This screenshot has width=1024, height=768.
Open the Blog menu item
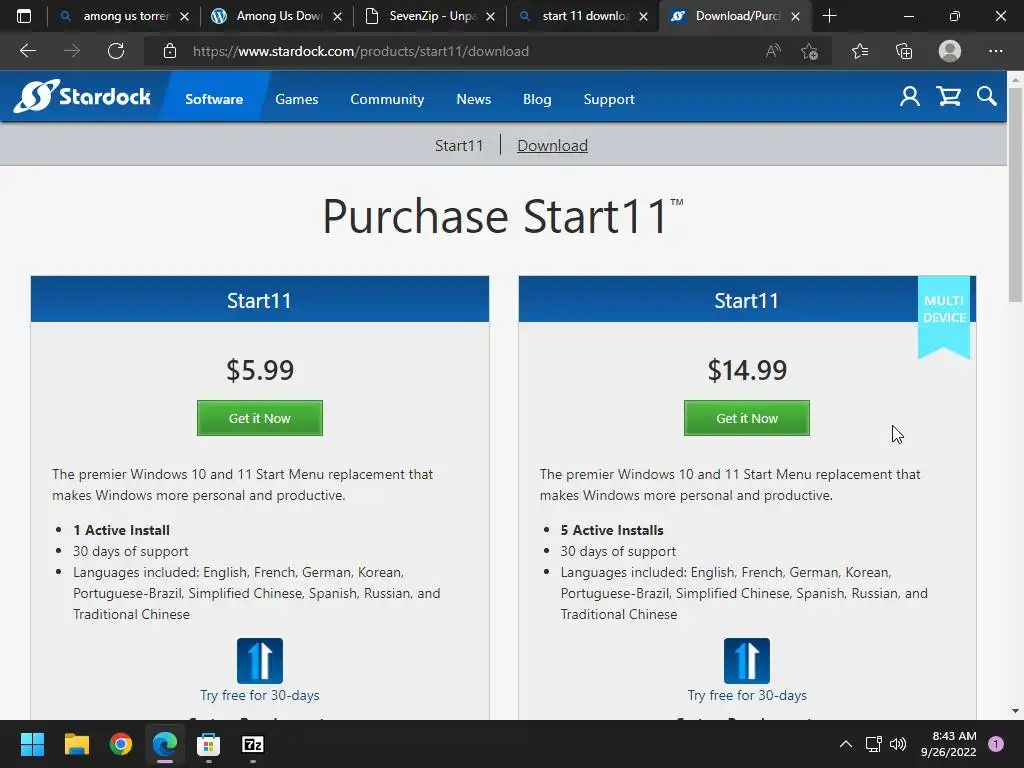537,99
